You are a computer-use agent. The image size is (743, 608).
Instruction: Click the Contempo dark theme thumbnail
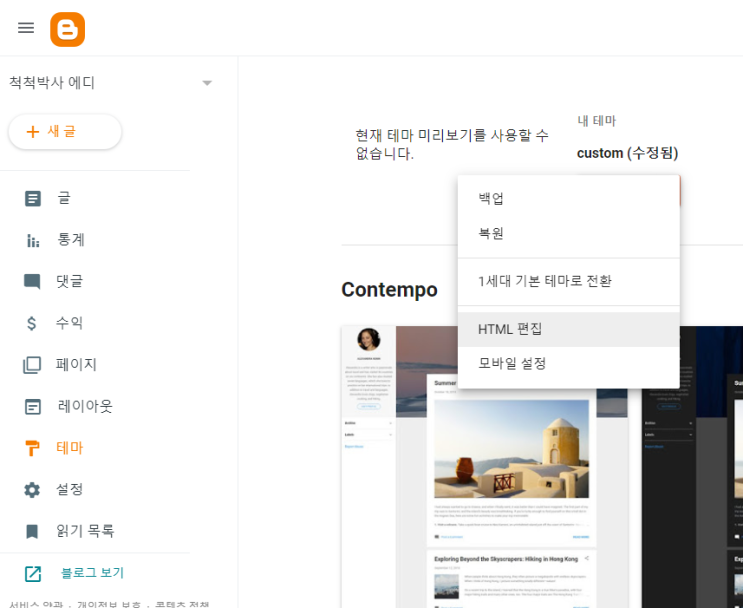pos(692,467)
